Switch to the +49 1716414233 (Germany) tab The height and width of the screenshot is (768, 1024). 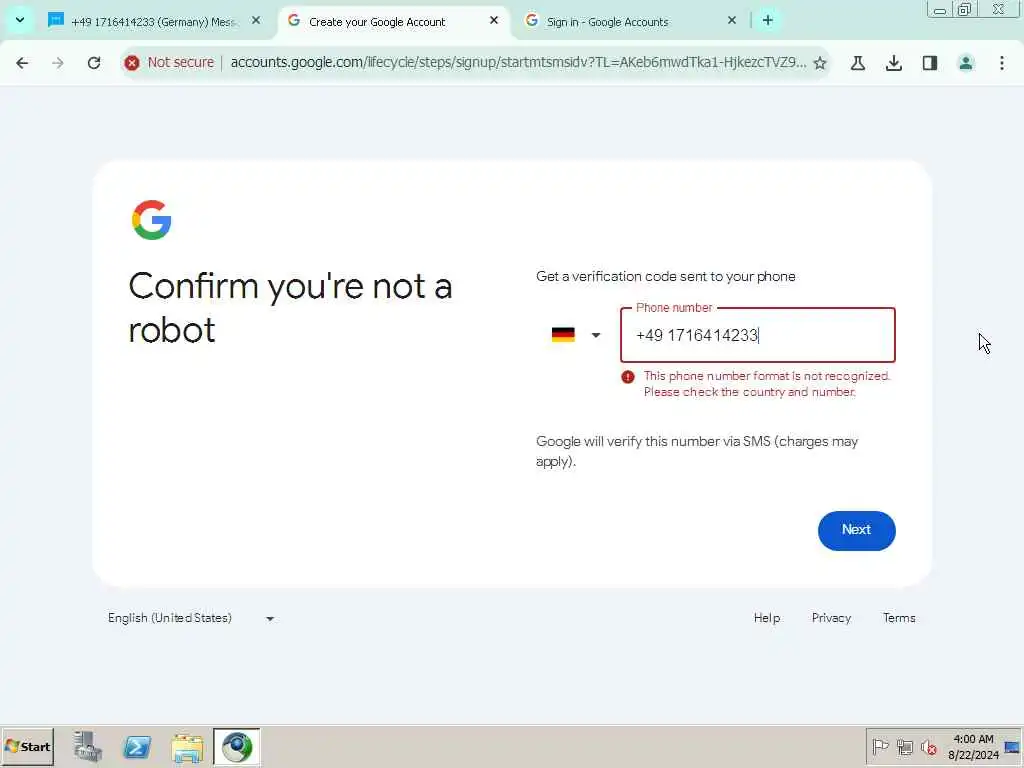click(155, 22)
